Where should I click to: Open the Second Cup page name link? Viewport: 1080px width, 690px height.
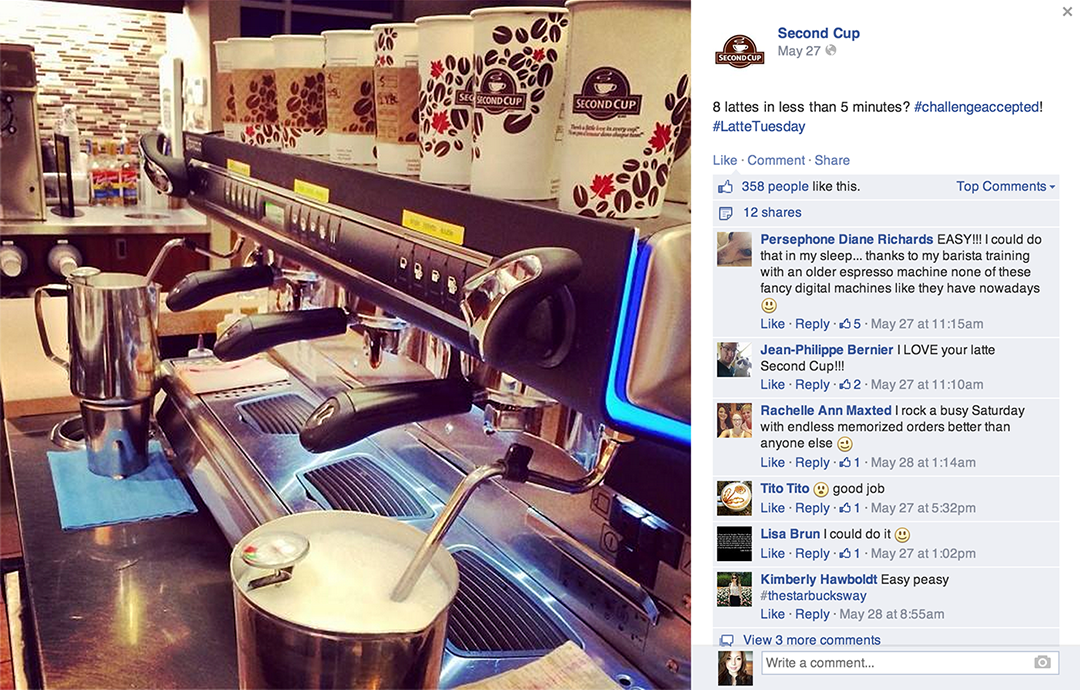click(x=818, y=33)
